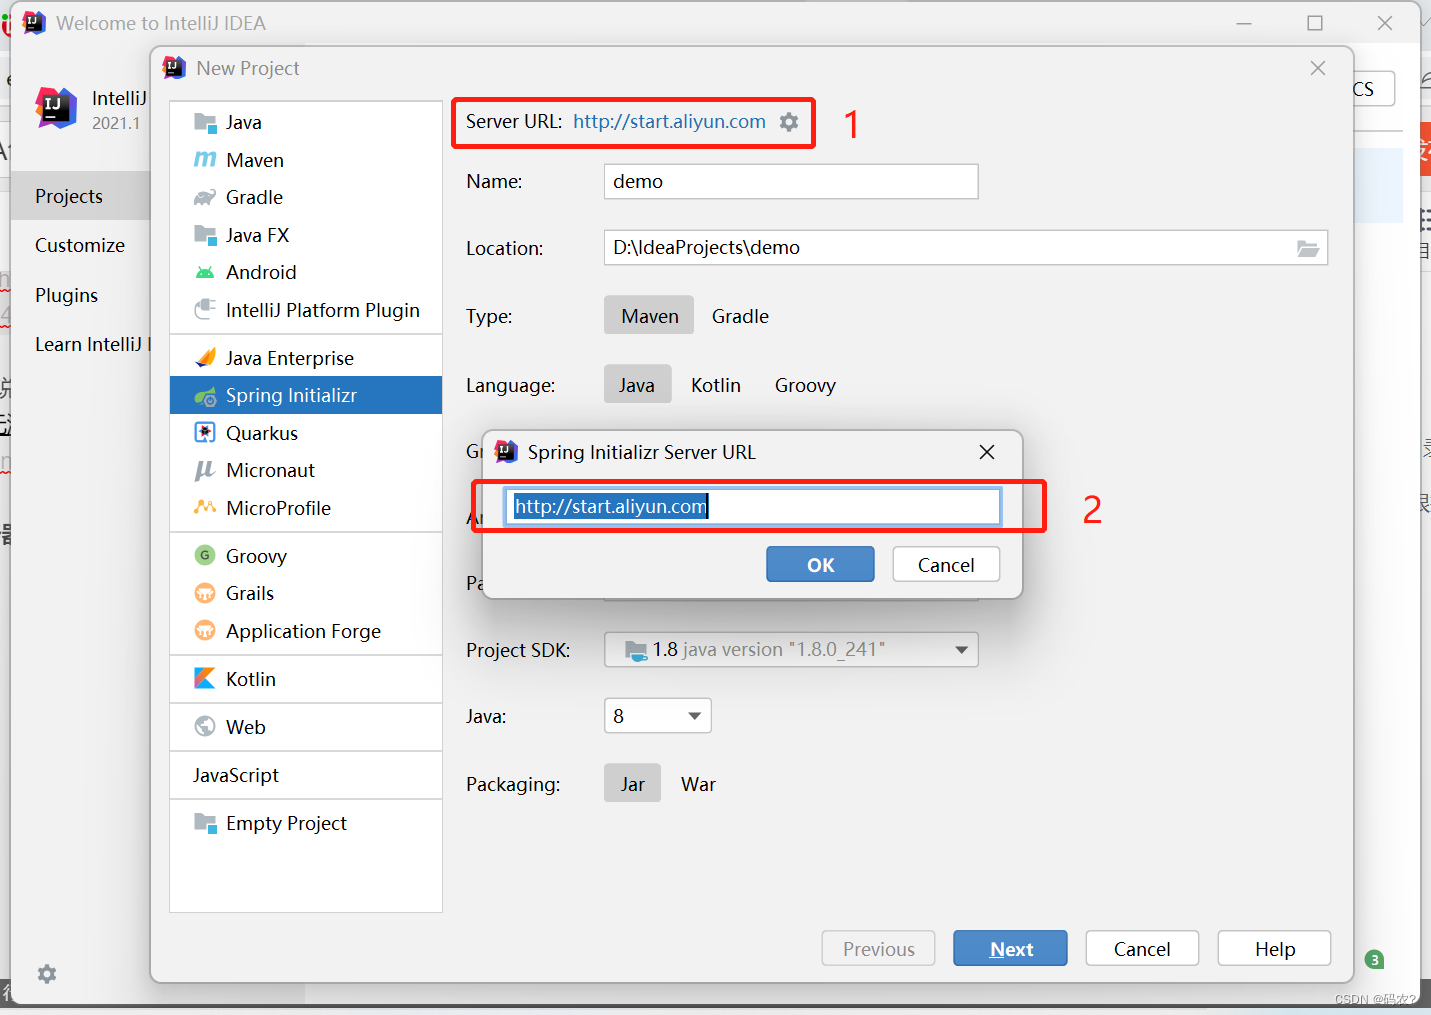This screenshot has height=1015, width=1431.
Task: Click the Previous button
Action: (878, 949)
